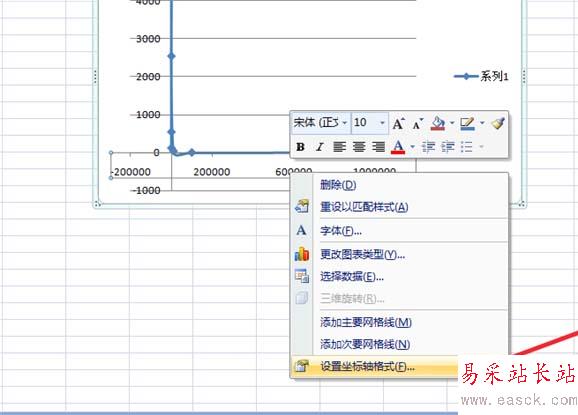The image size is (578, 415).
Task: Apply red font color
Action: [x=398, y=147]
